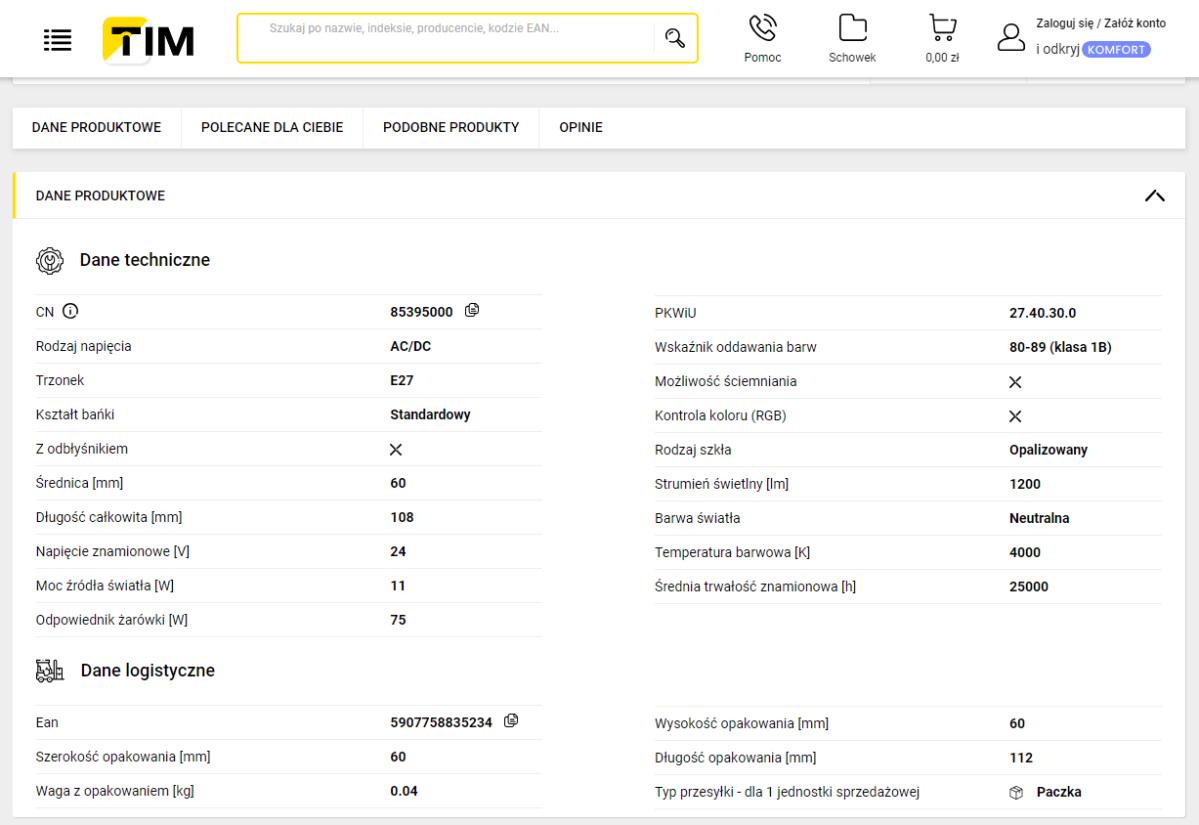The width and height of the screenshot is (1199, 825).
Task: Open the Podobne produkty tab
Action: (x=451, y=128)
